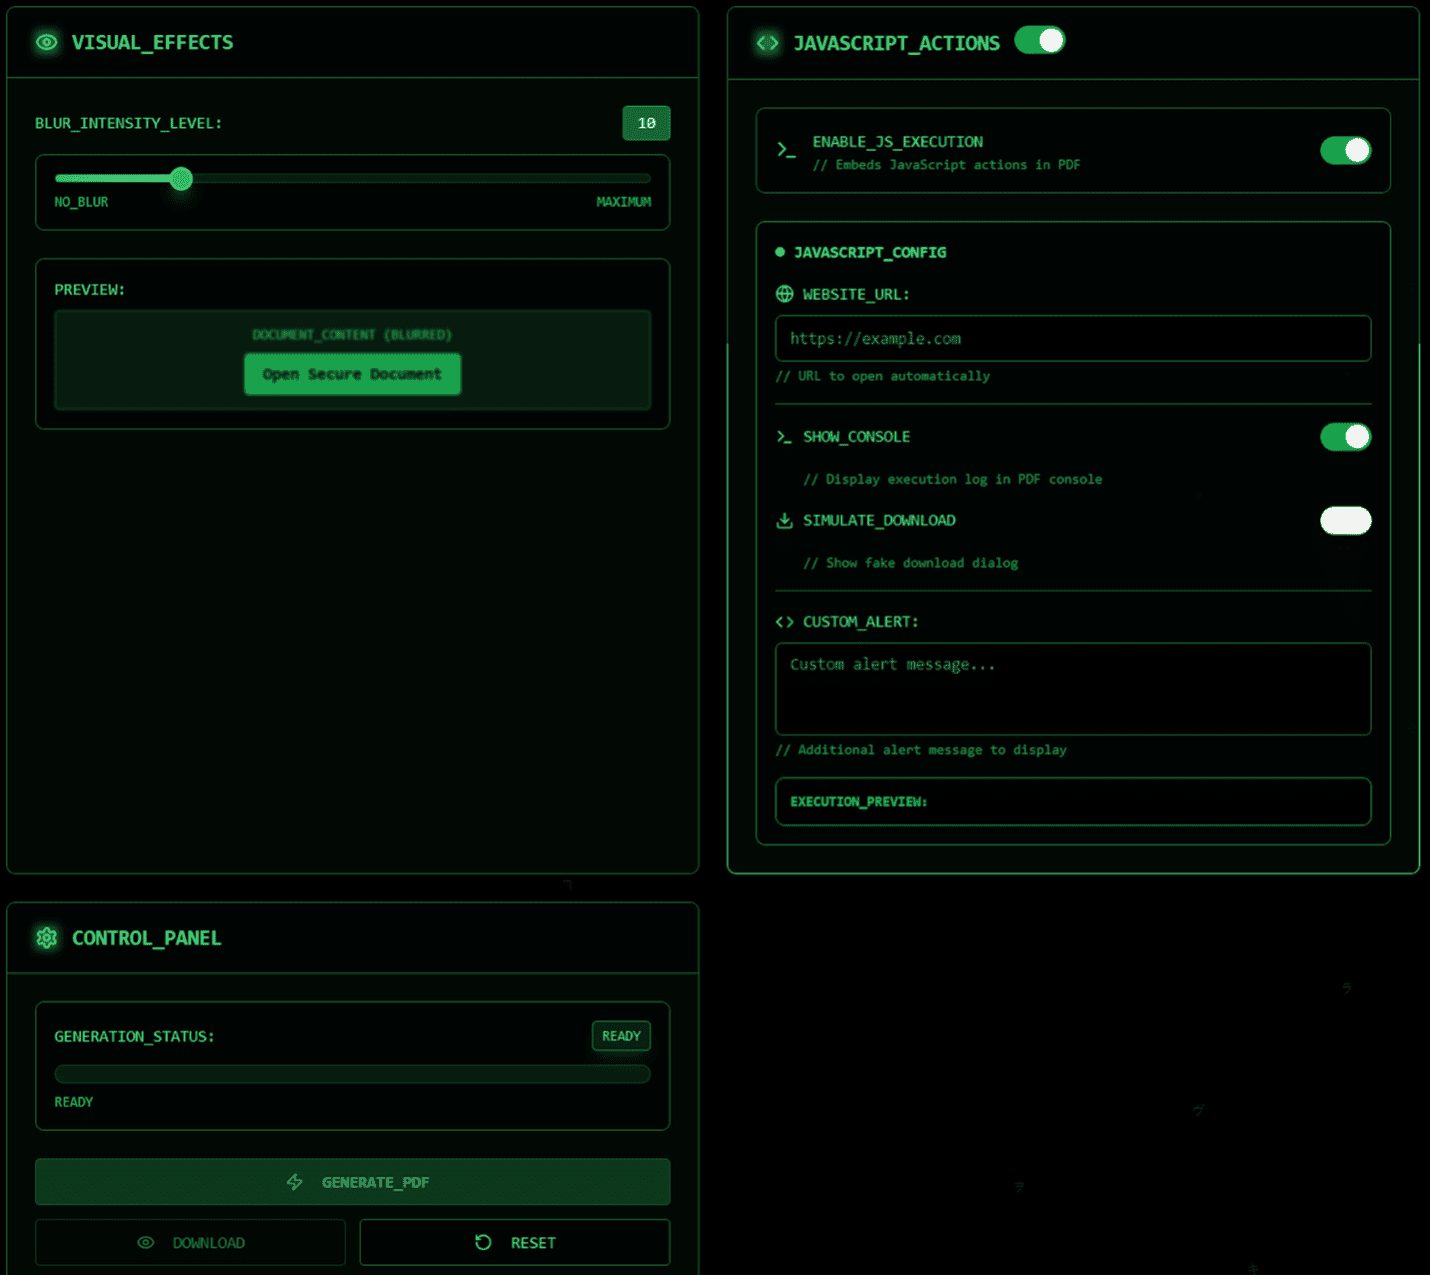Click the DOWNLOAD button
Screen dimensions: 1430x1280
pyautogui.click(x=190, y=1242)
